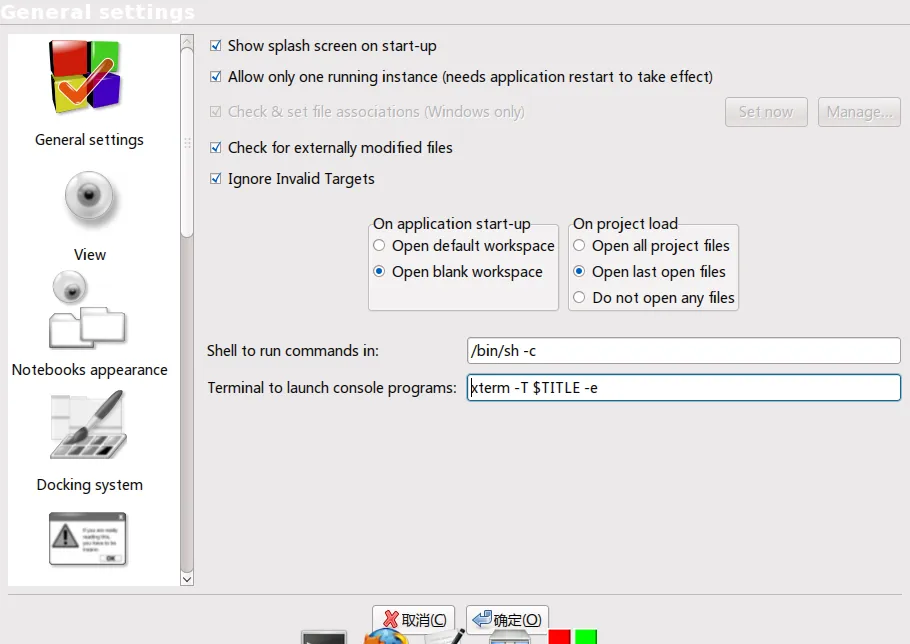Uncheck Allow only one running instance
Screen dimensions: 910x644
215,77
